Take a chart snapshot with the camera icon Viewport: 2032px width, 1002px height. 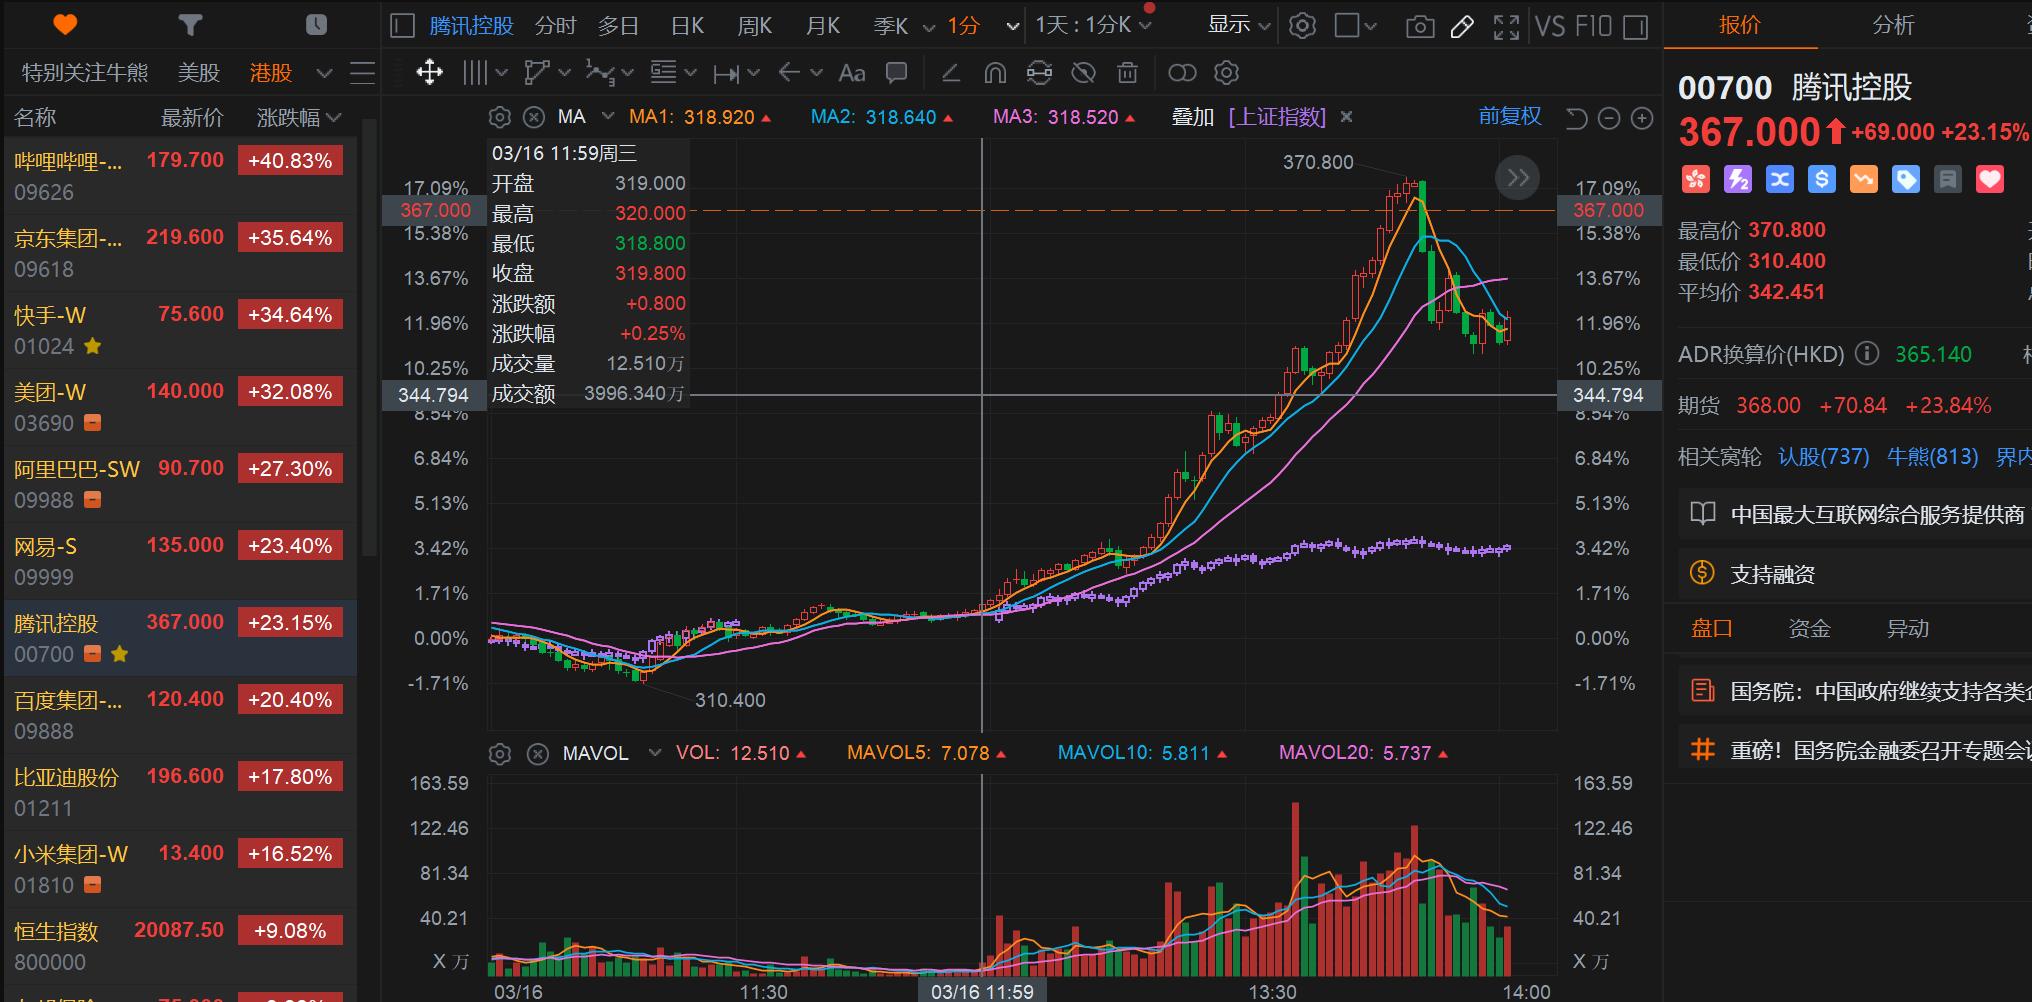[1419, 27]
